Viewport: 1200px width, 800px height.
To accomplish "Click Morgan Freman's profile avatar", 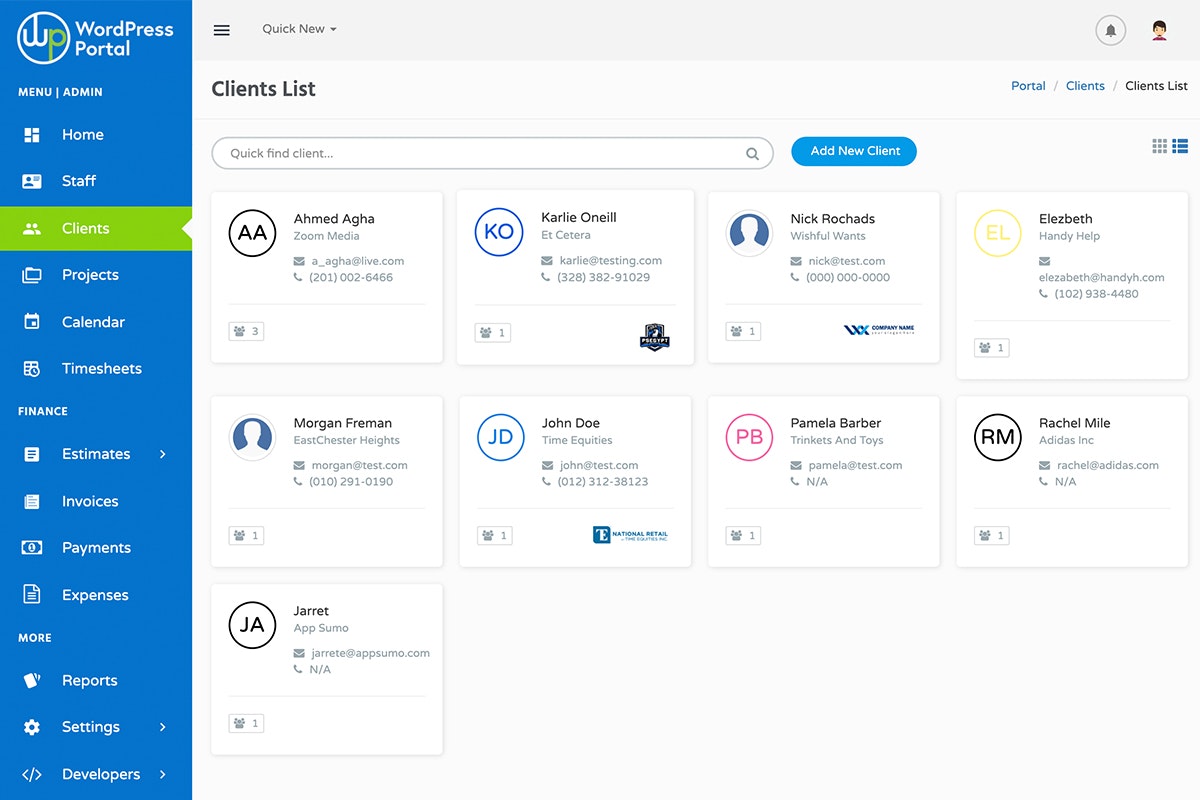I will [252, 437].
